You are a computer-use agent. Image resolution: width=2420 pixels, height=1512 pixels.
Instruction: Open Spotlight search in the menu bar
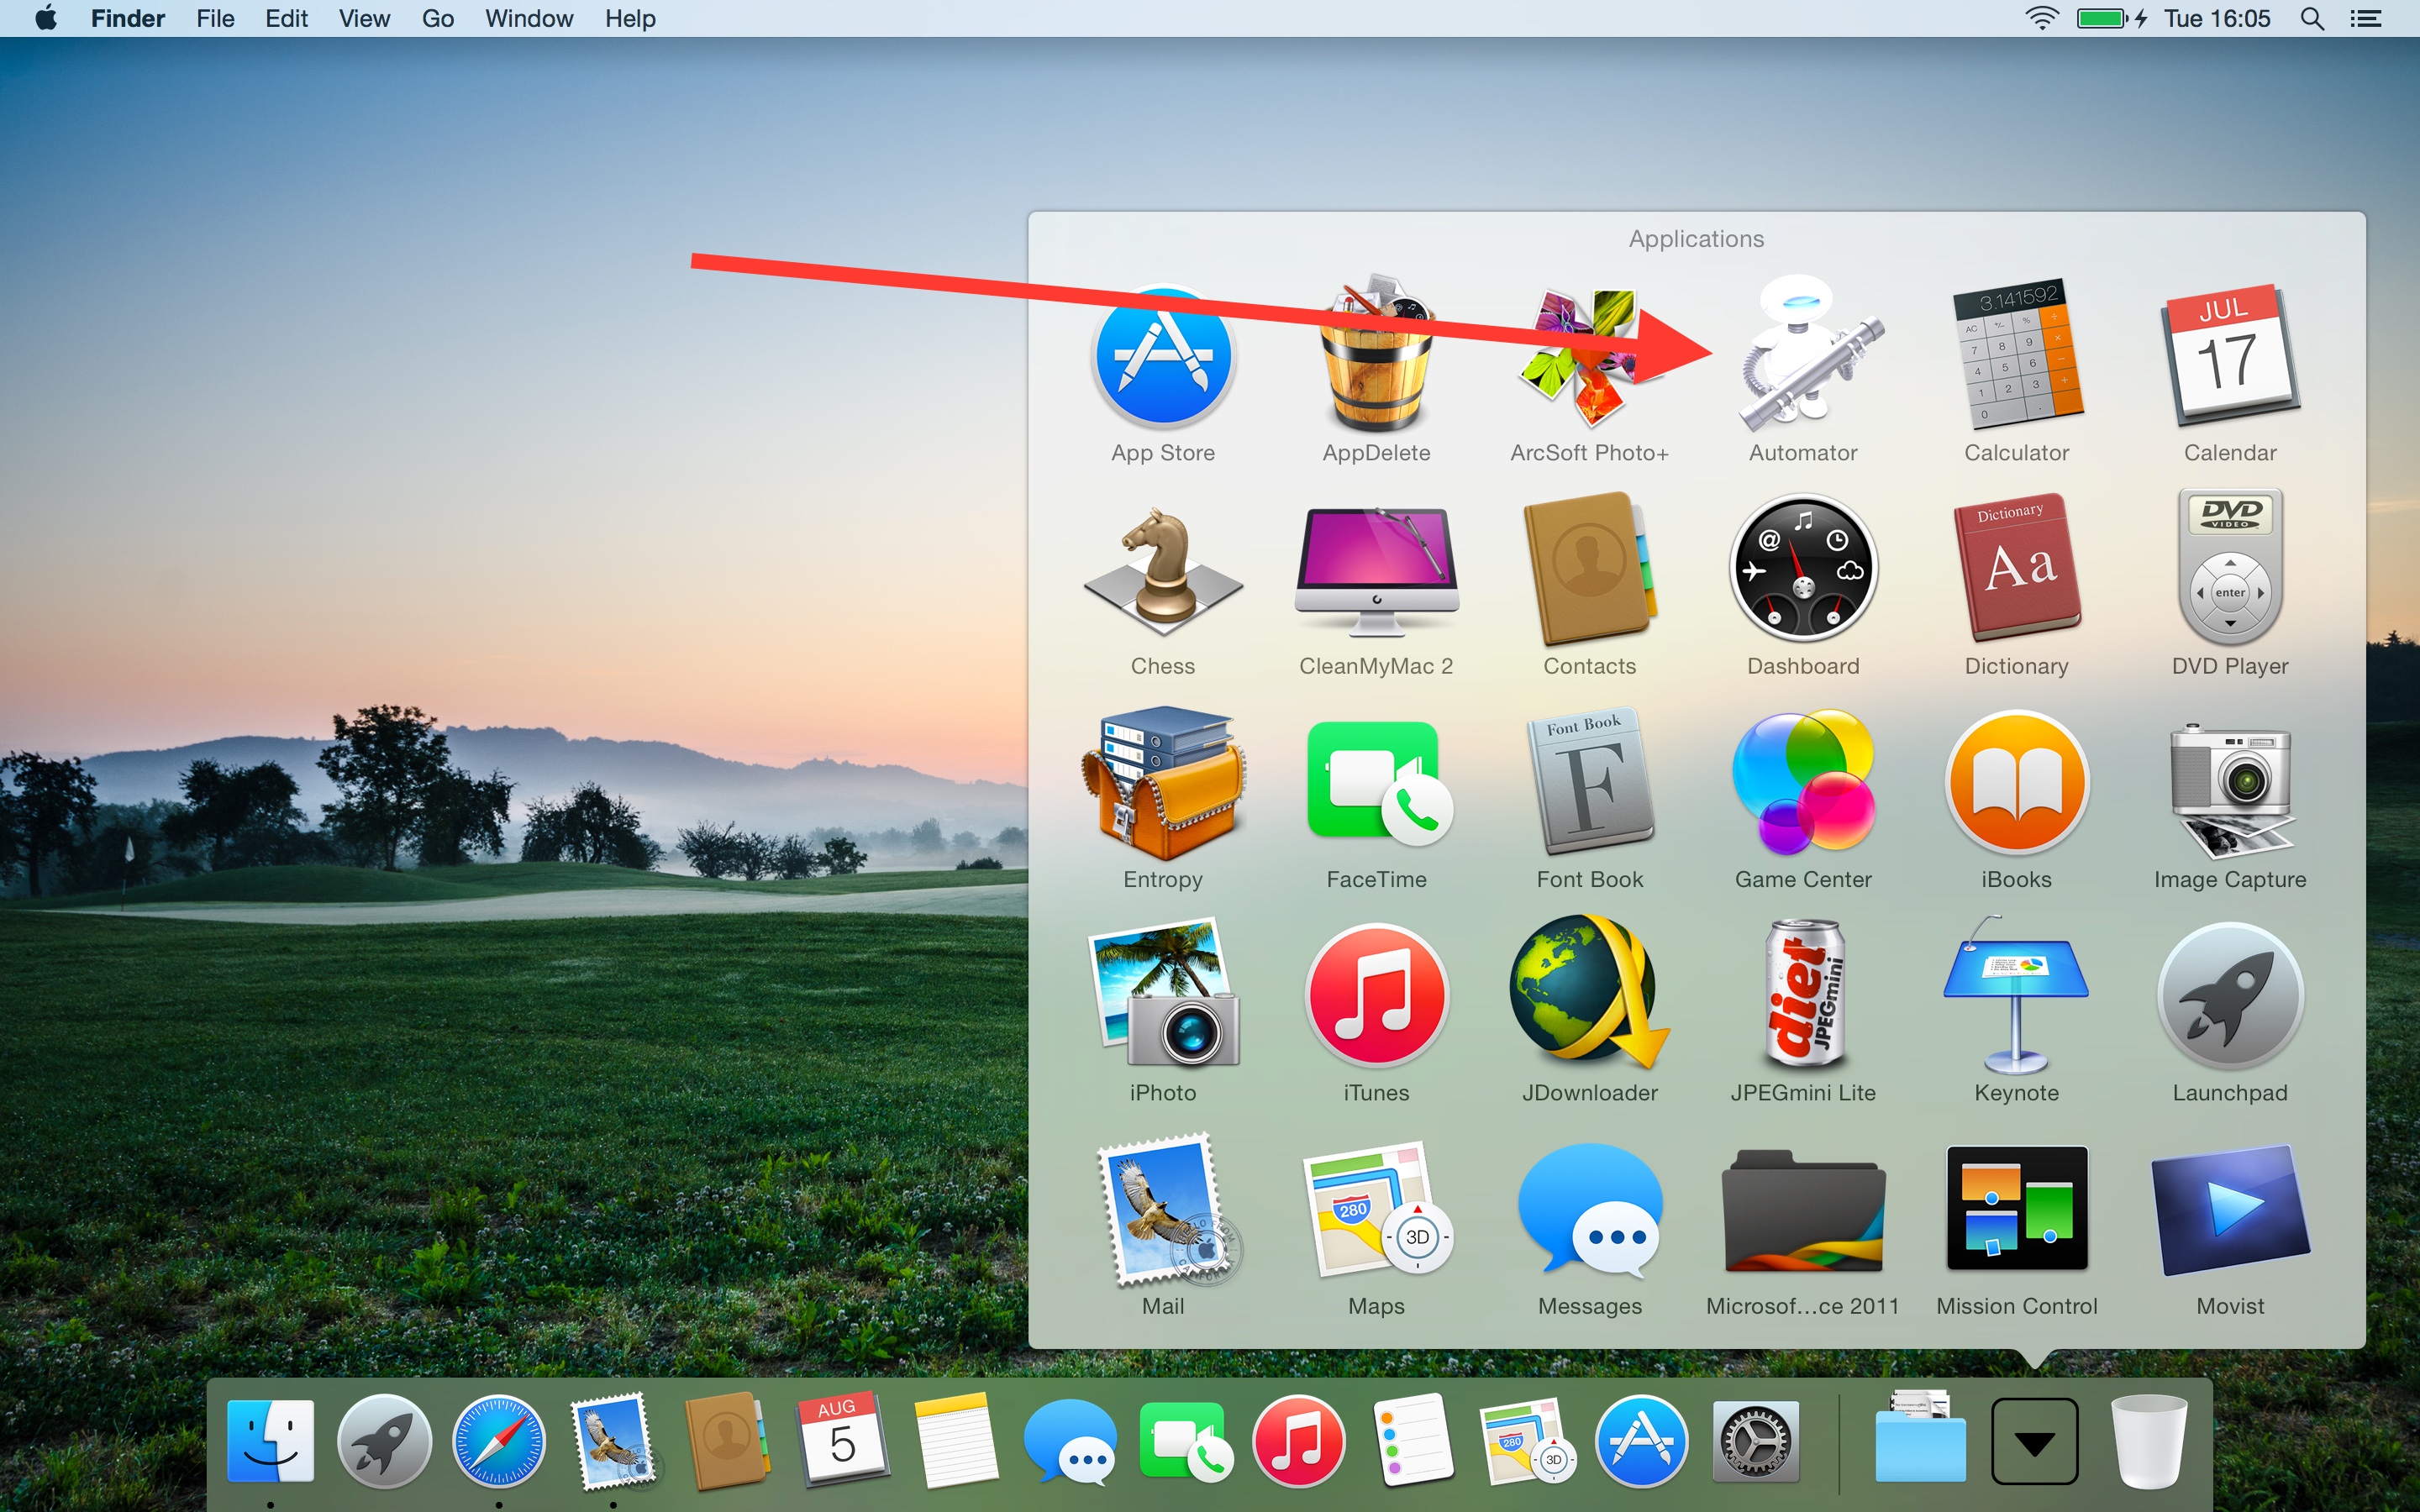(x=2312, y=18)
